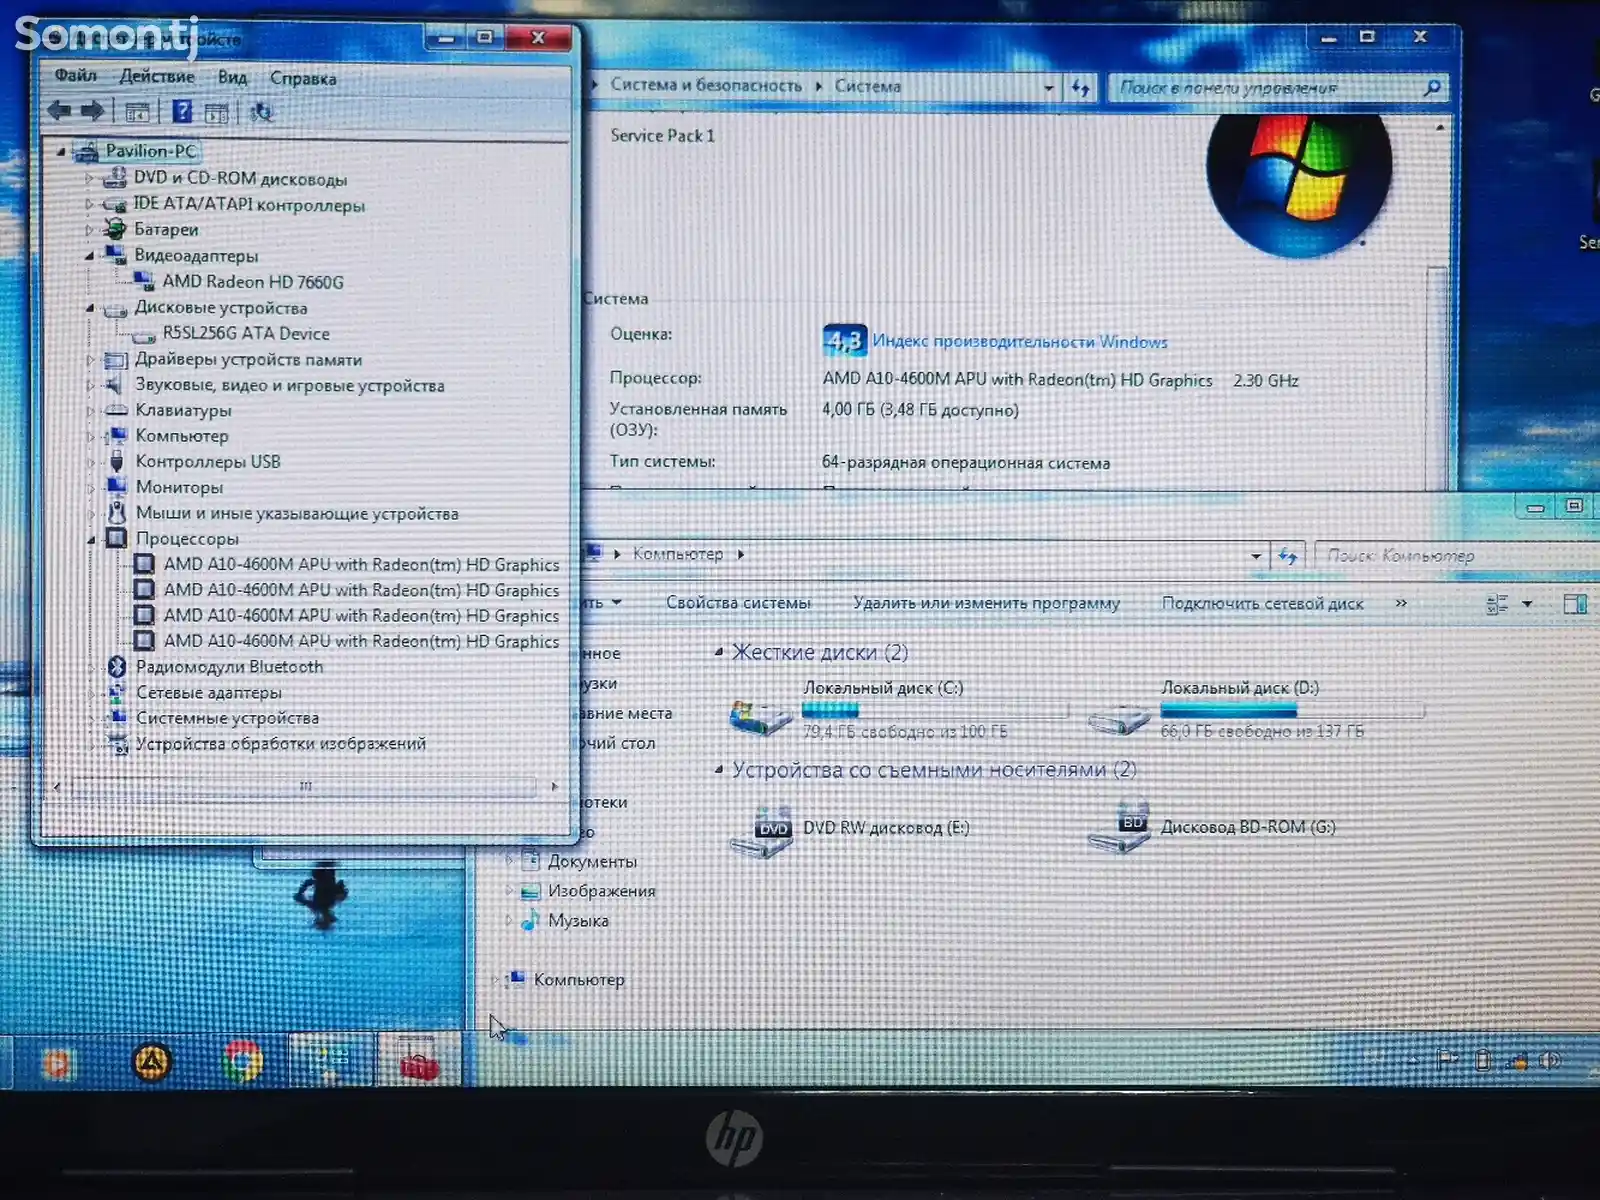1600x1200 pixels.
Task: Click the Клавиатуры keyboard icon
Action: (117, 410)
